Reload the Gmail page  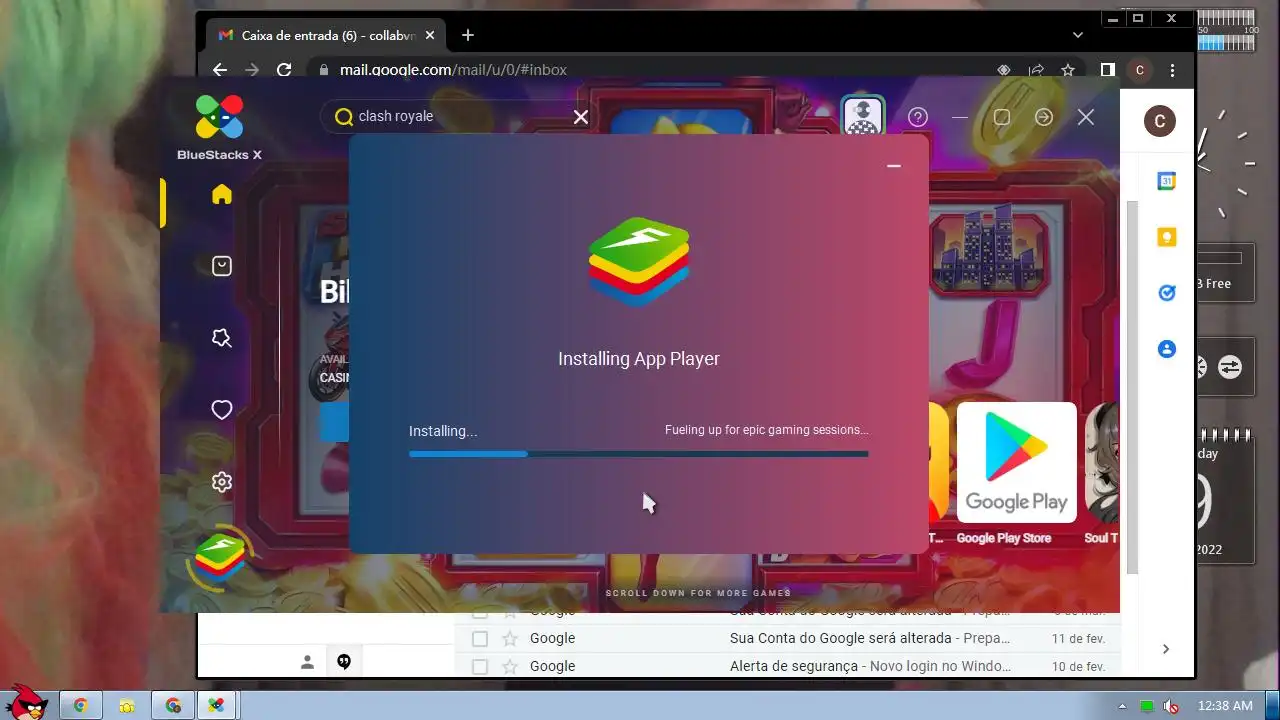pos(284,70)
